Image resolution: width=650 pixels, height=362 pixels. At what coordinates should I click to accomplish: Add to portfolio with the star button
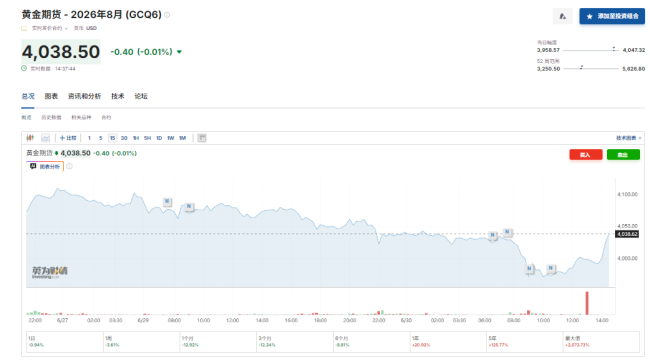[612, 16]
